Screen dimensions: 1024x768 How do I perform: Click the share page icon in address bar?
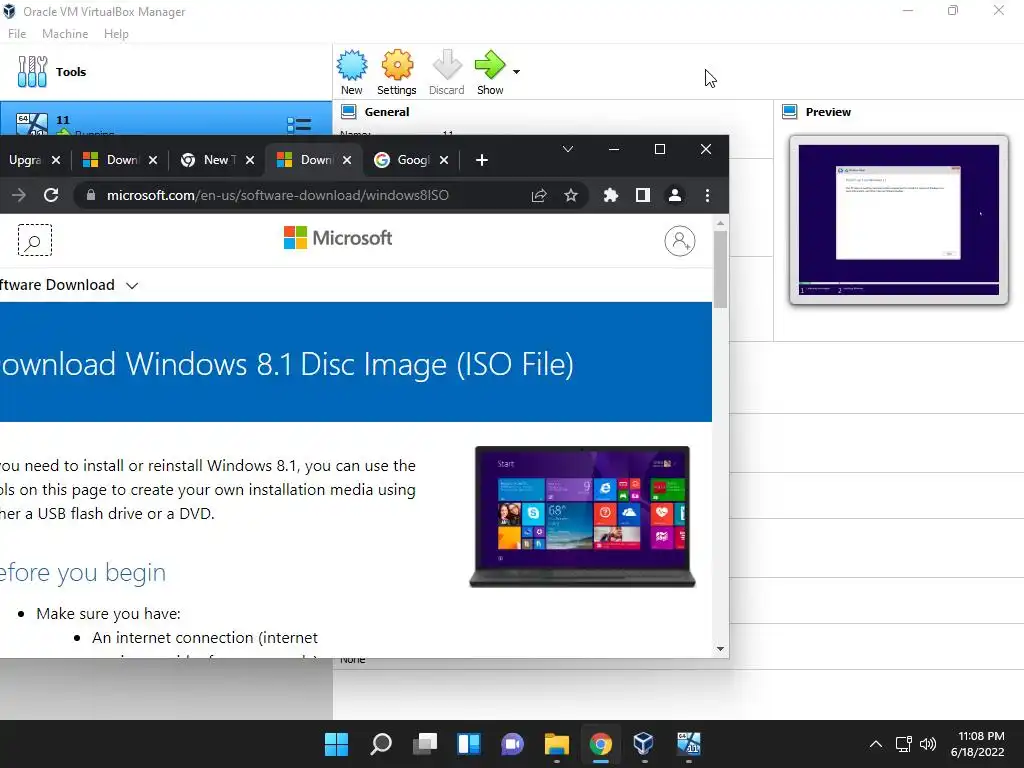click(539, 195)
